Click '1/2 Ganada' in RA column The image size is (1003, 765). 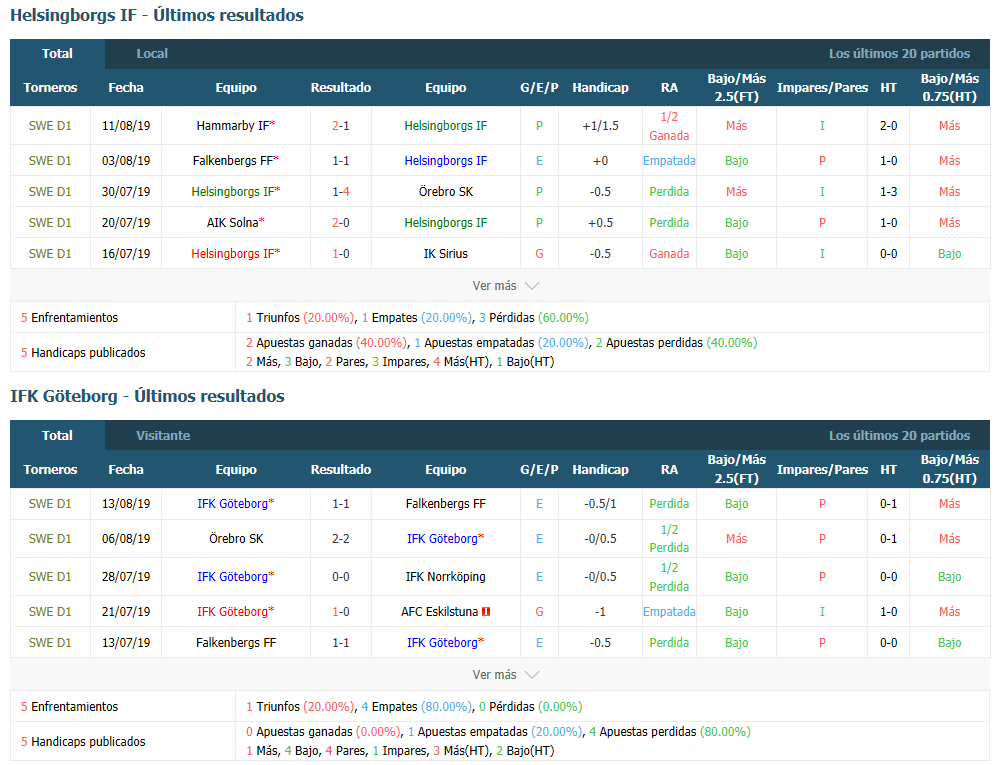pos(669,126)
